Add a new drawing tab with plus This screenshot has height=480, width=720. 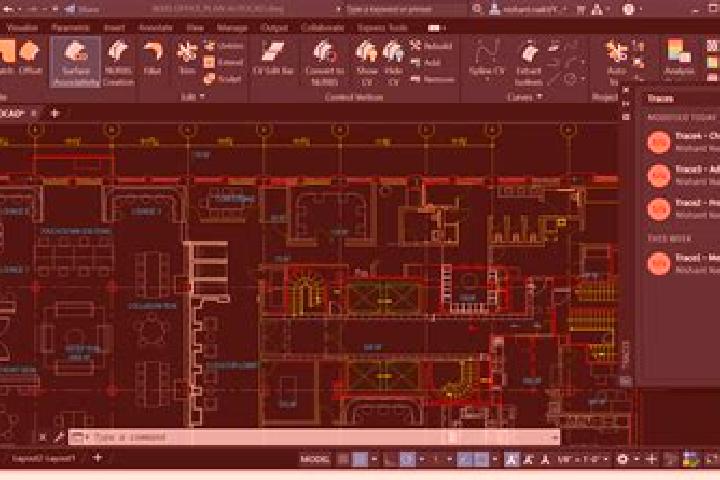point(55,113)
